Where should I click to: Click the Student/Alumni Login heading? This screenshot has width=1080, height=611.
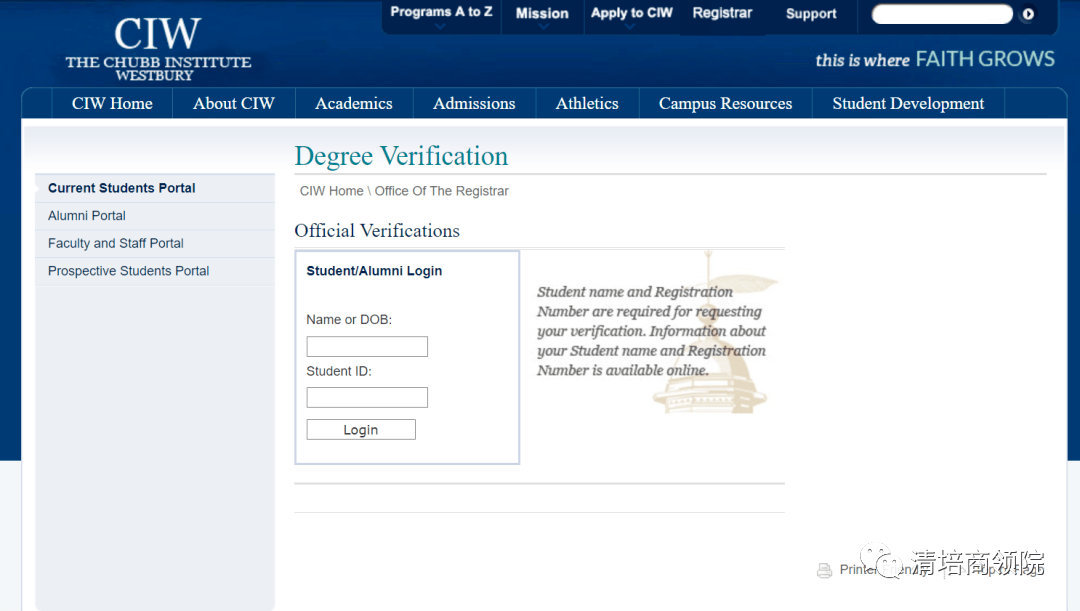(x=374, y=271)
